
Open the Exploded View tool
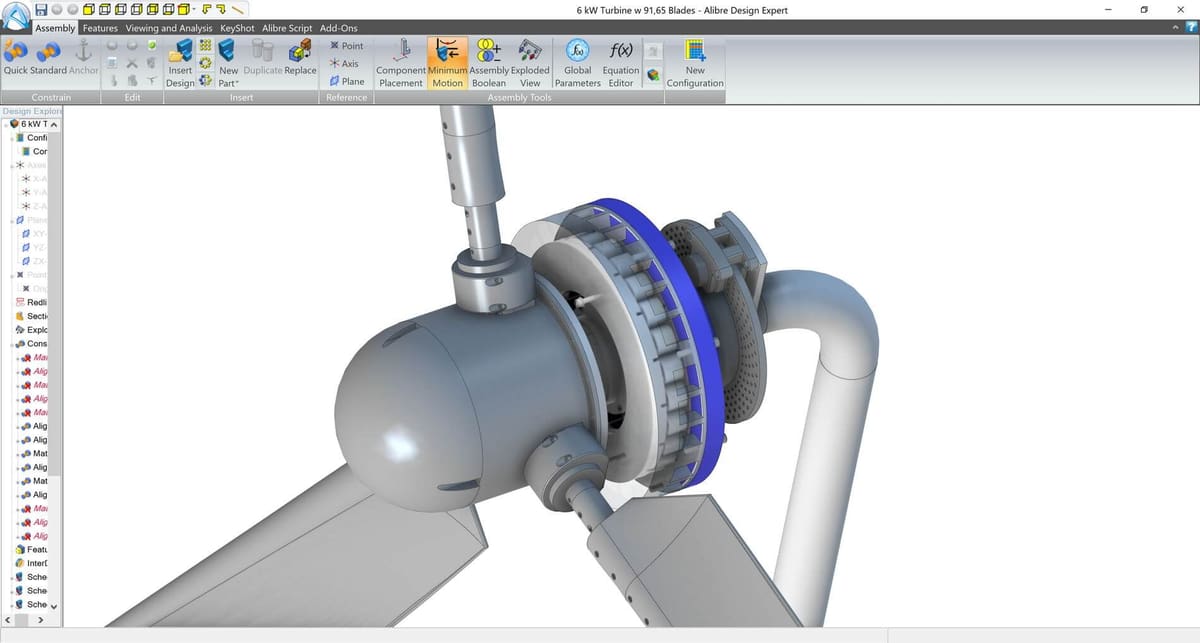click(530, 62)
